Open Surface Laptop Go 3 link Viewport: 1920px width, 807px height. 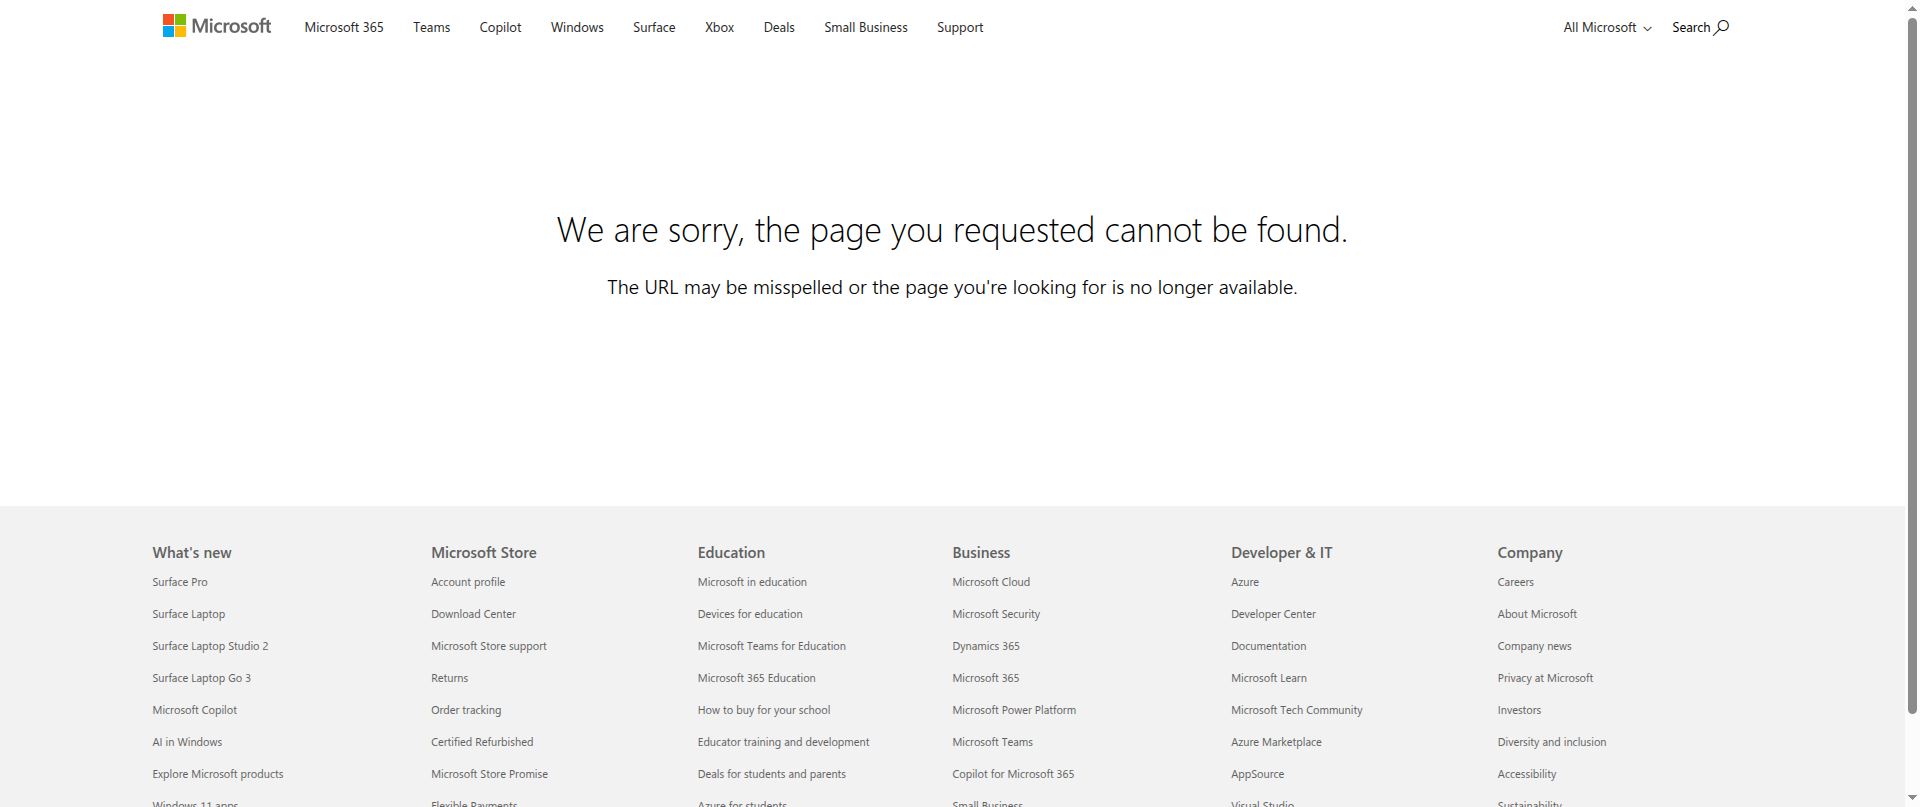coord(202,678)
